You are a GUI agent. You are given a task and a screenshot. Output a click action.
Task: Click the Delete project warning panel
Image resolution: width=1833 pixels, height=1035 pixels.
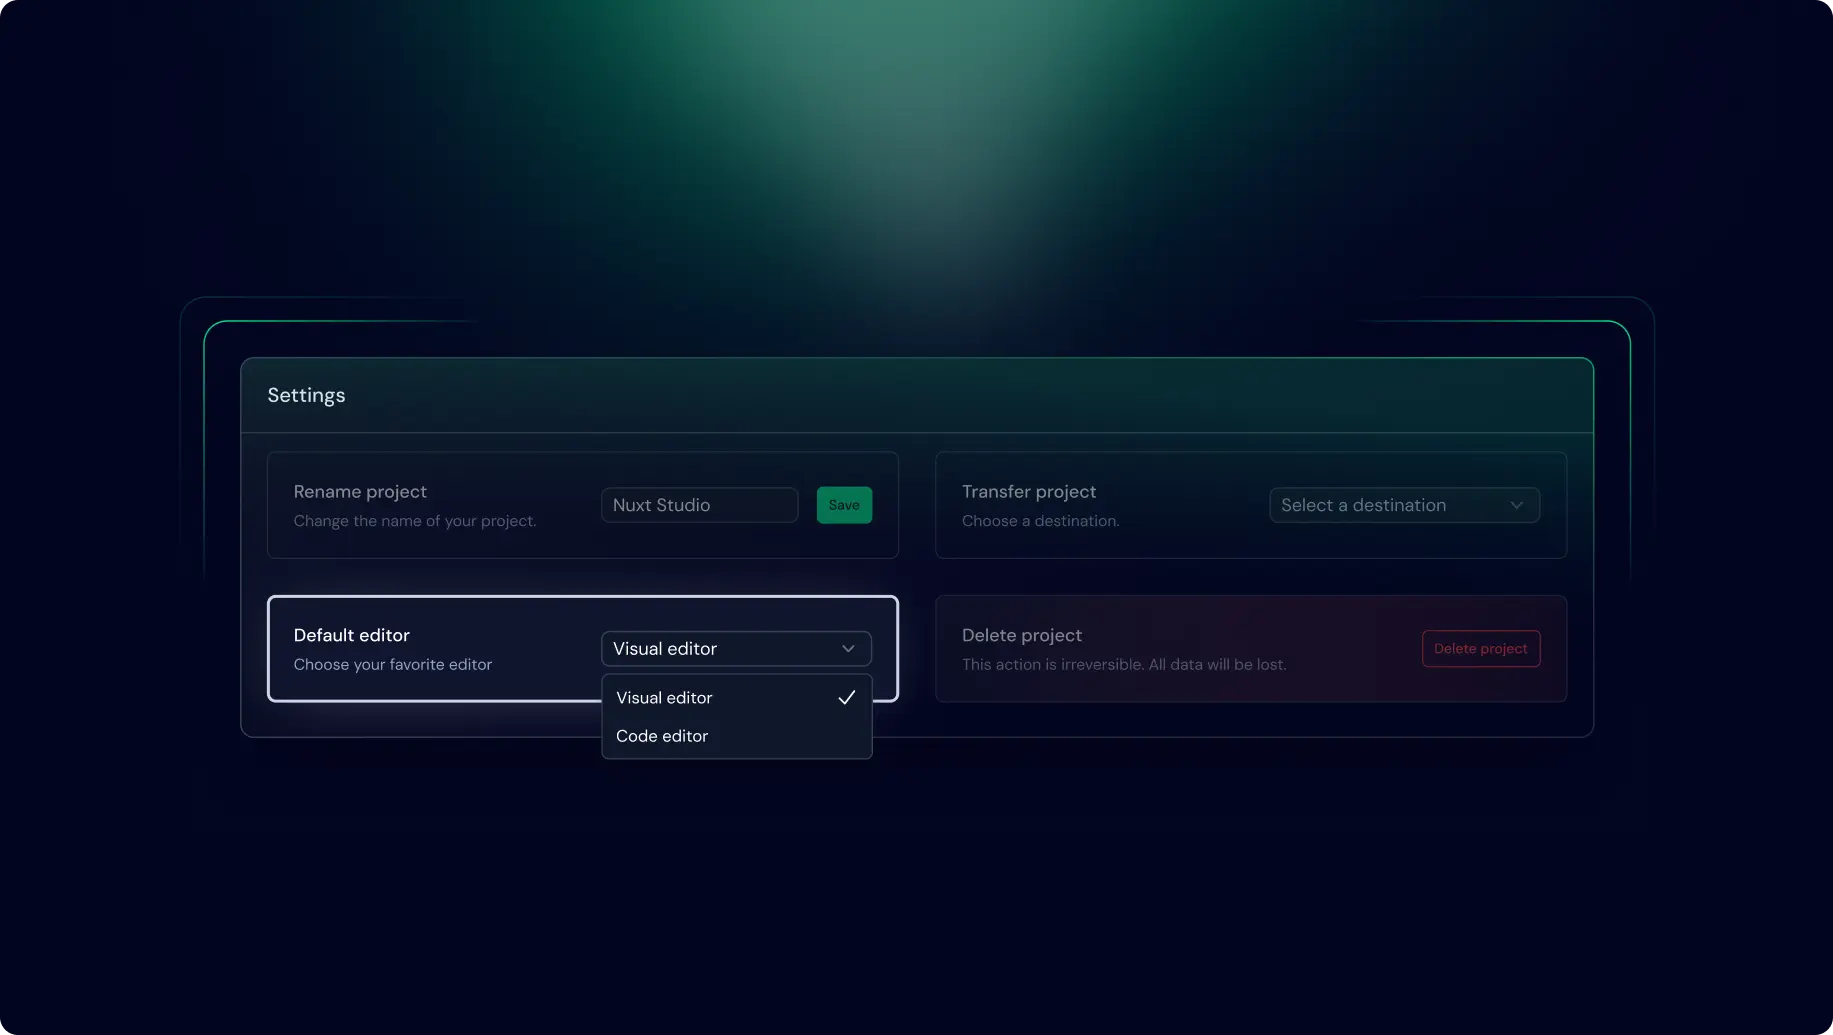click(1250, 648)
